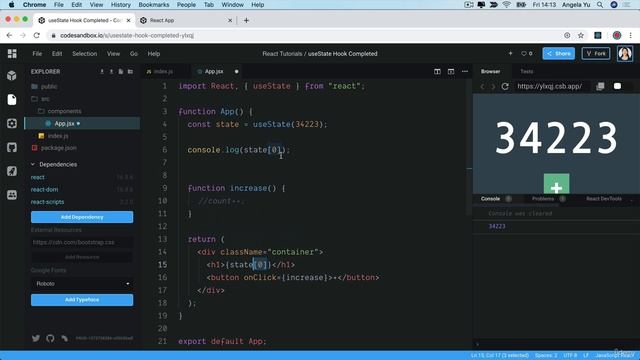The width and height of the screenshot is (640, 360).
Task: Click the Twitter icon in sidebar footer
Action: 36,338
